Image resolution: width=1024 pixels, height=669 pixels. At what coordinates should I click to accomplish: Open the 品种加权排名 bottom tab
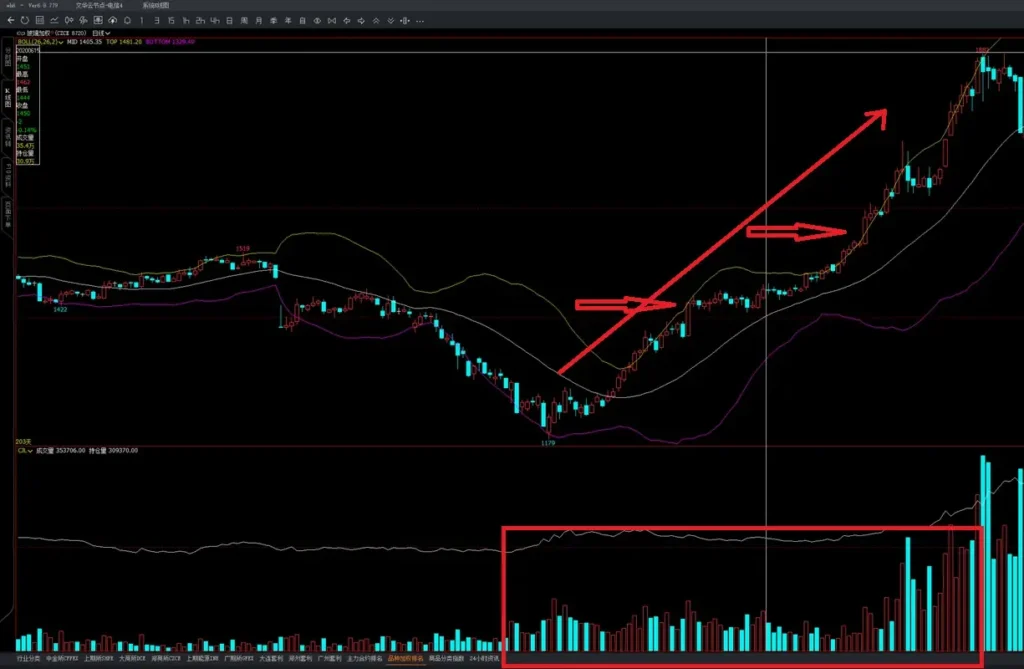pos(406,659)
